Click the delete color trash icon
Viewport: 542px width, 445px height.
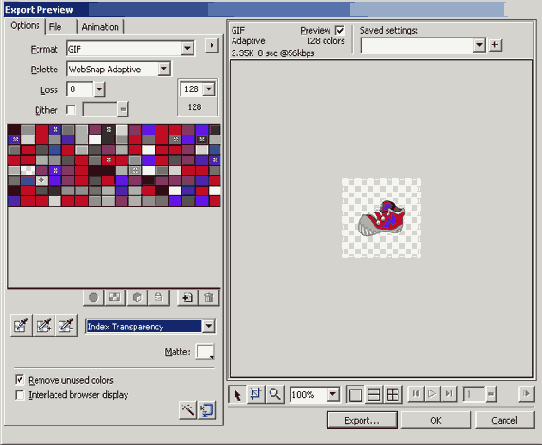(x=208, y=297)
